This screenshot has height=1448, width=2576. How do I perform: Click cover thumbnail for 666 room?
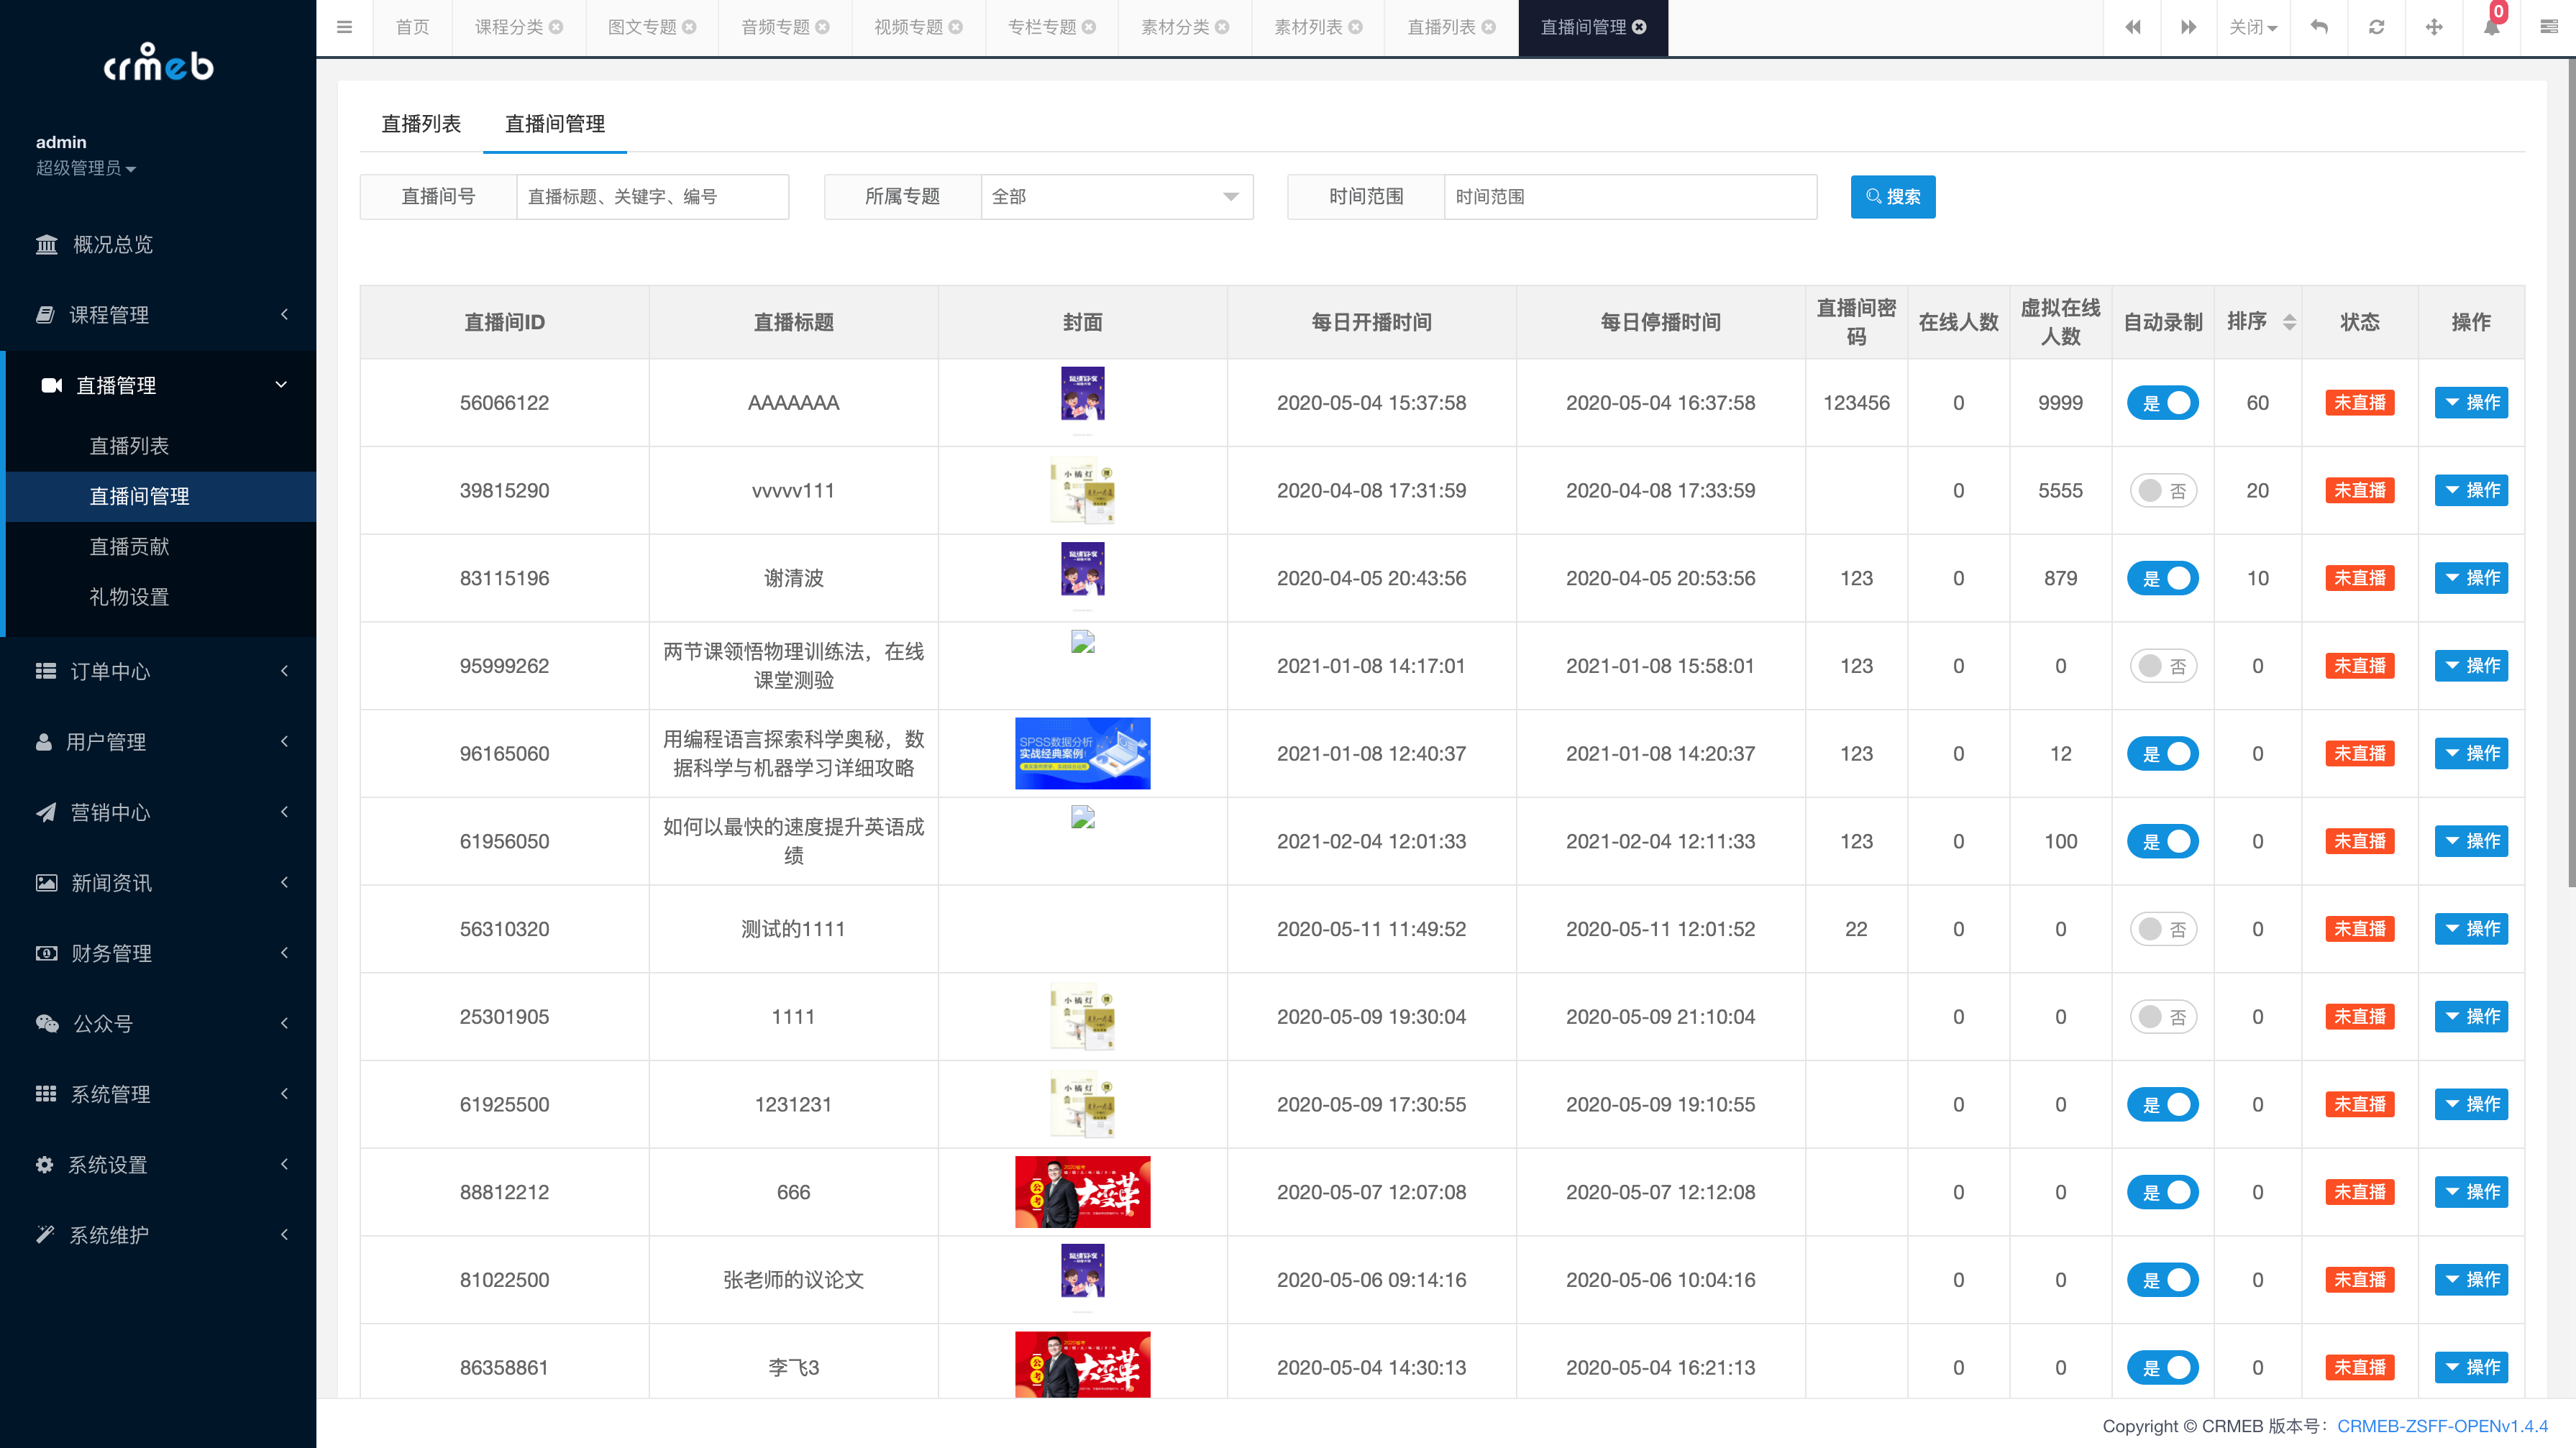tap(1081, 1191)
